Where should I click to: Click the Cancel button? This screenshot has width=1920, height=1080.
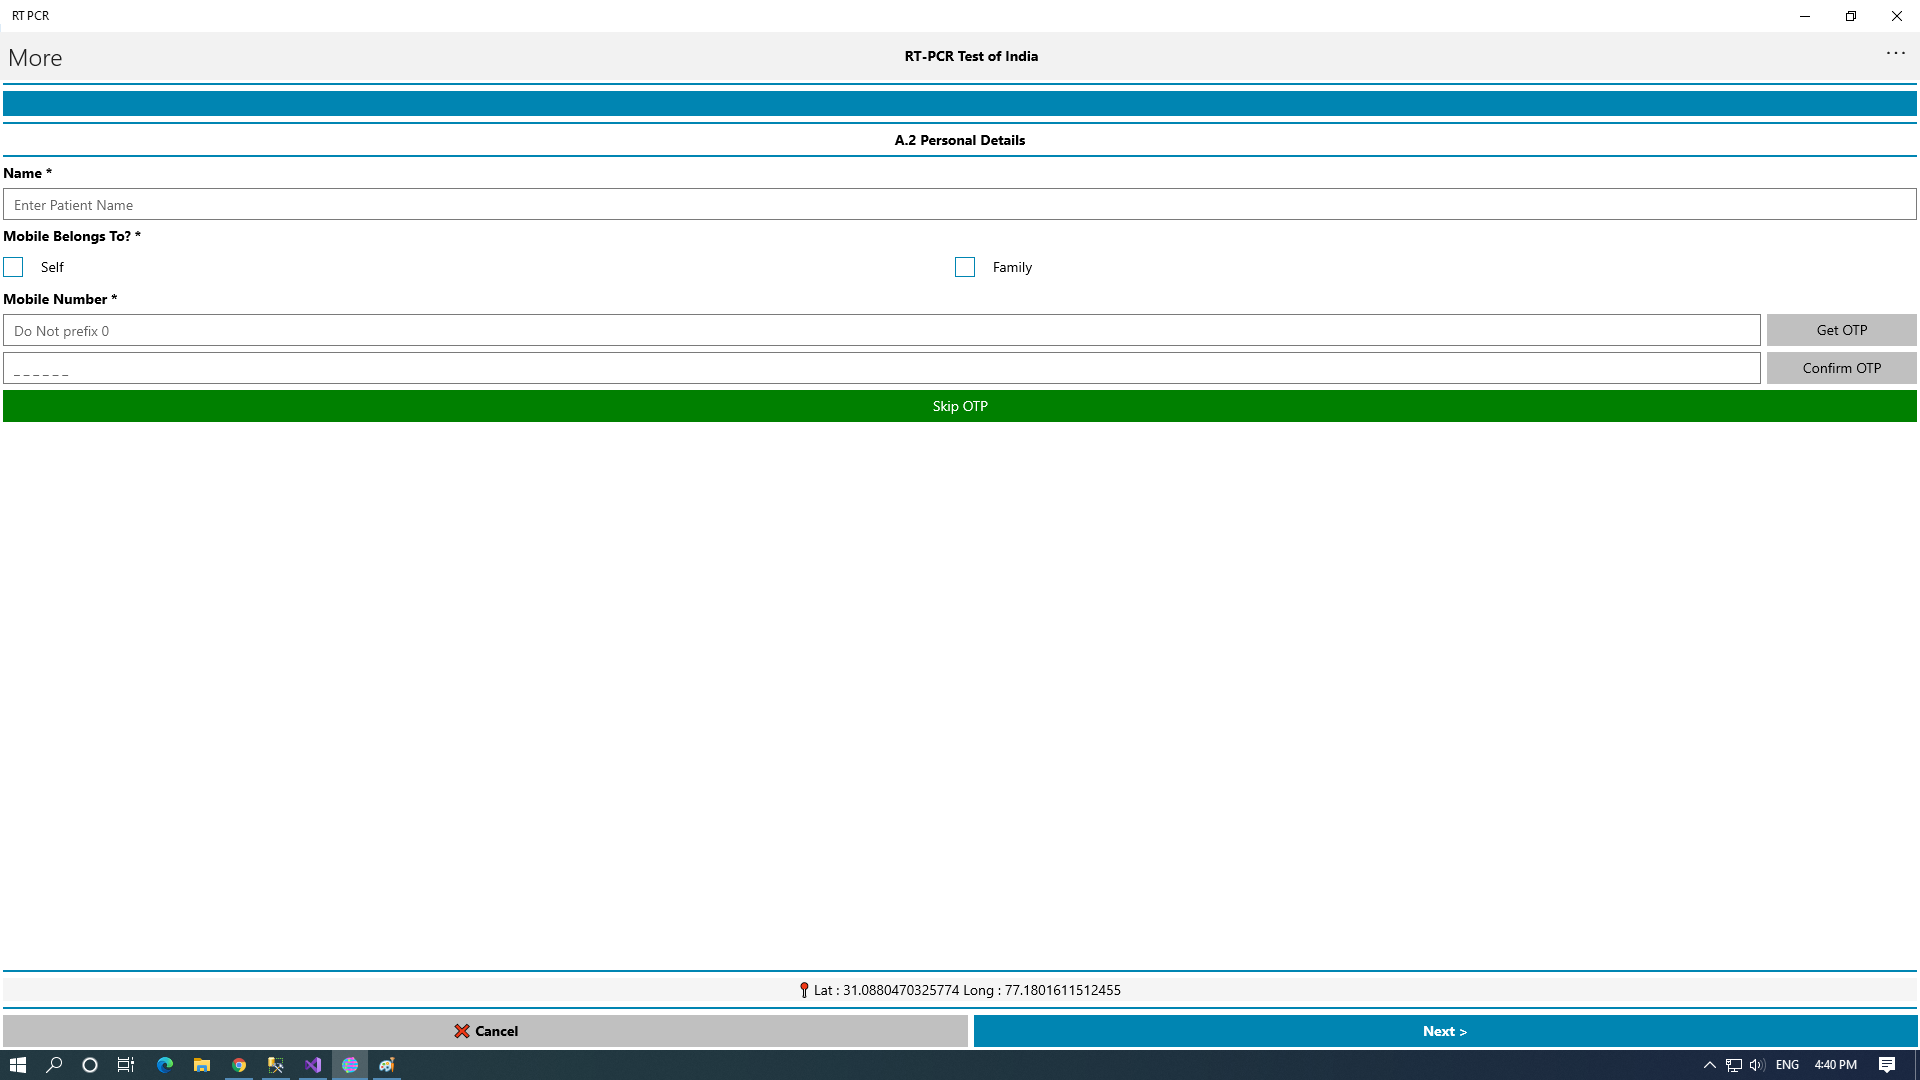click(x=485, y=1031)
